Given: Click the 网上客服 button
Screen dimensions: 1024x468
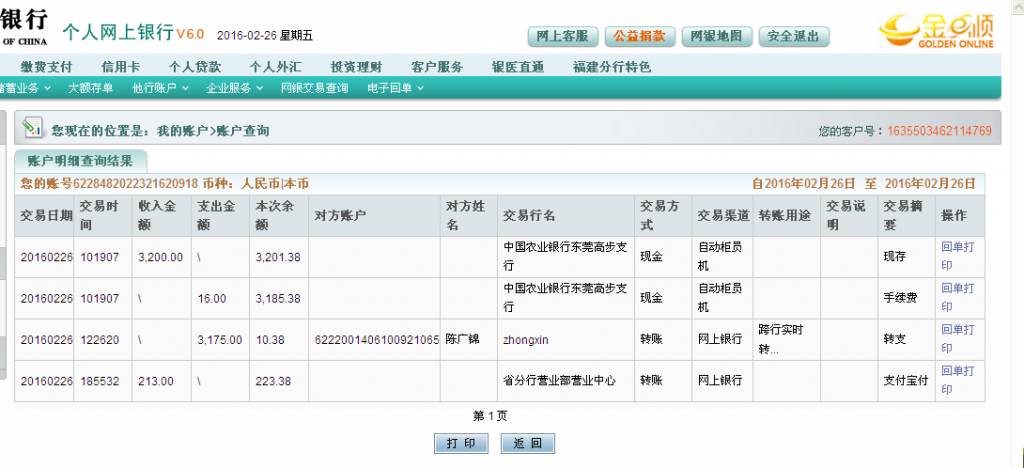Looking at the screenshot, I should pos(561,37).
